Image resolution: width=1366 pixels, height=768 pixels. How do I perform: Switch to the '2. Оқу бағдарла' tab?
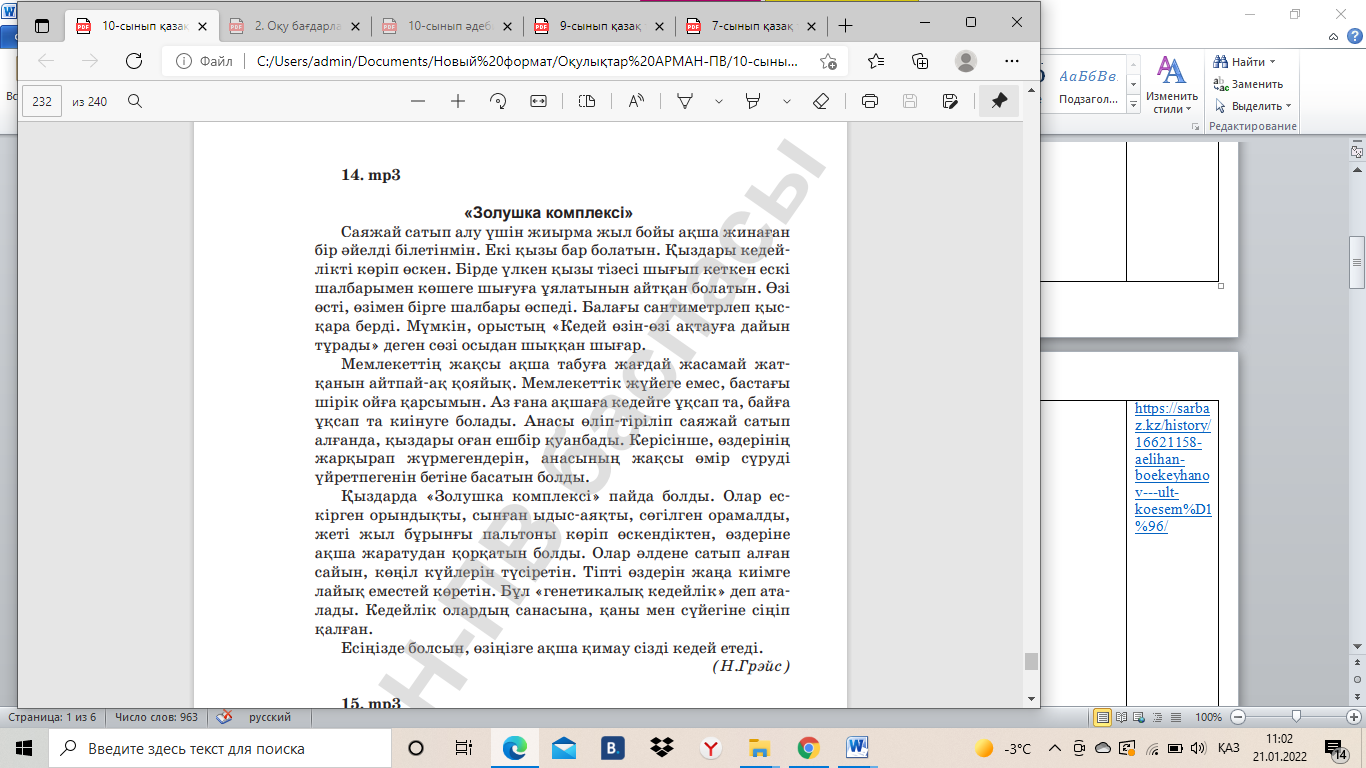pos(294,26)
